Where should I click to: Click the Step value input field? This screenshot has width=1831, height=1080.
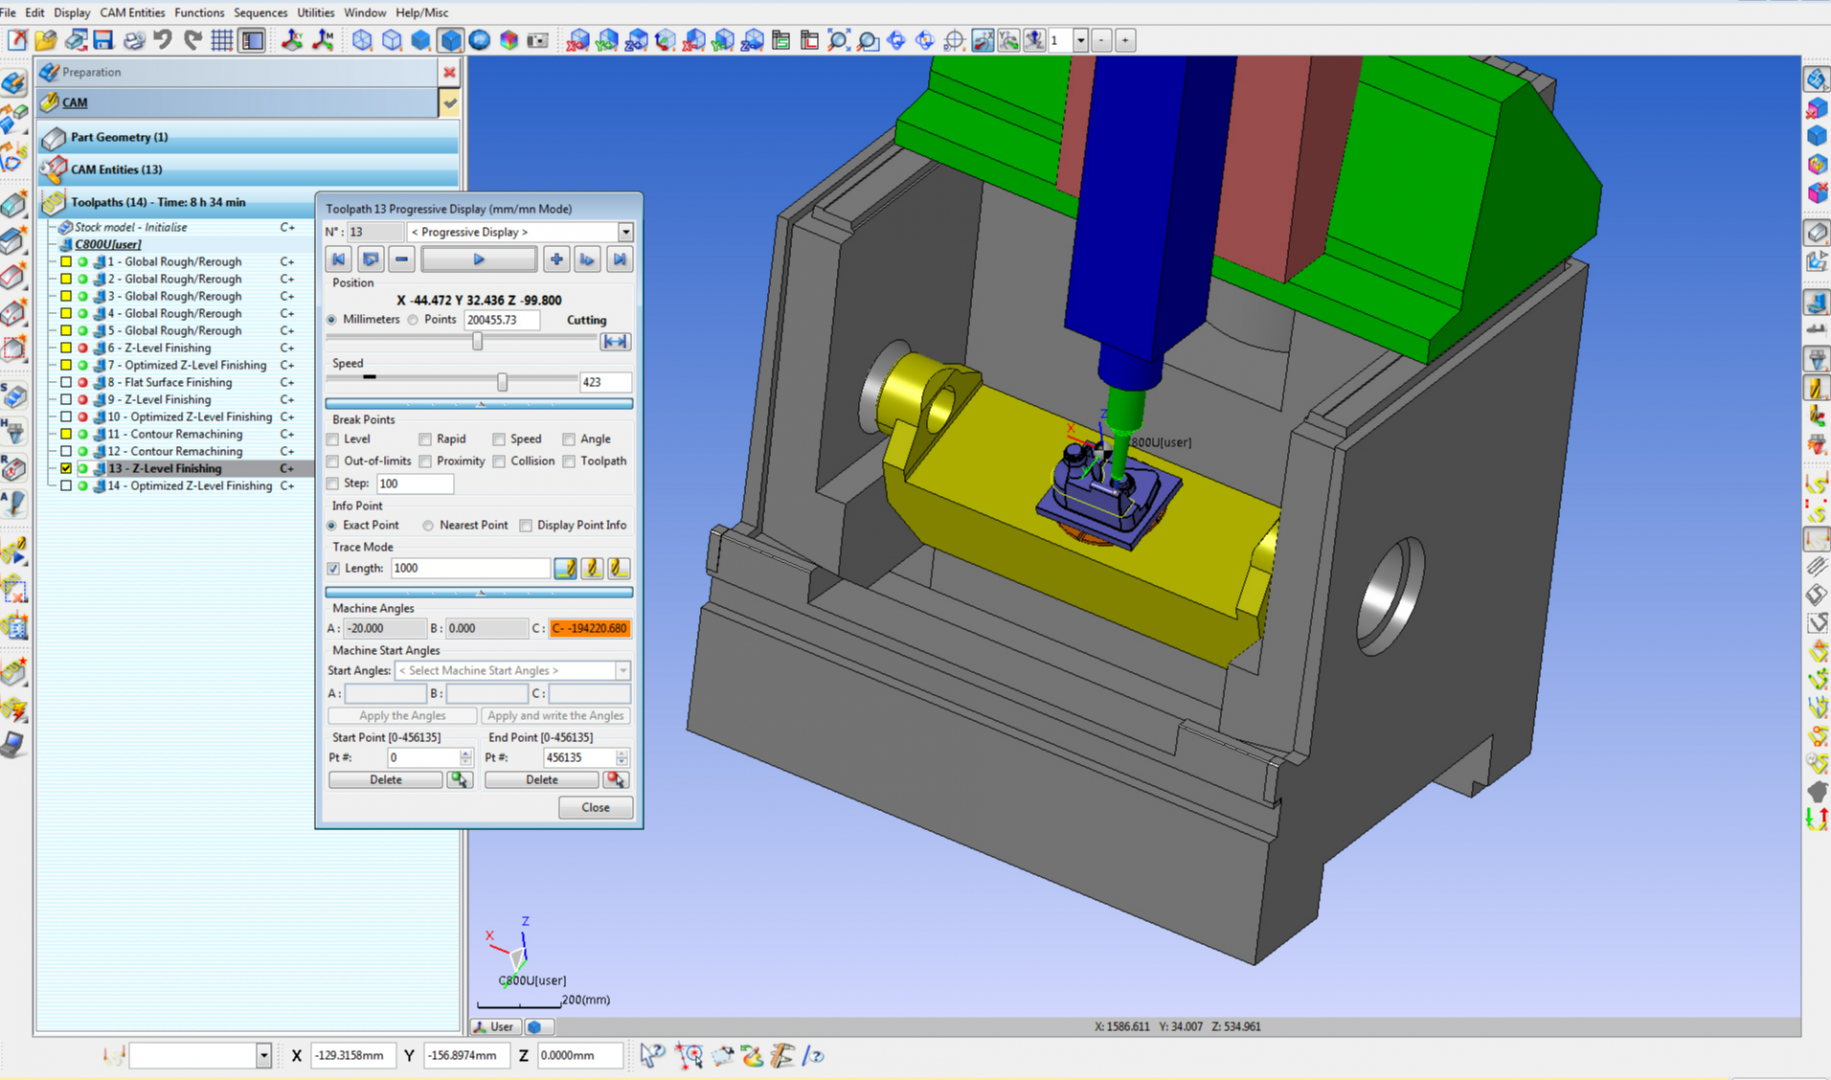pyautogui.click(x=415, y=483)
